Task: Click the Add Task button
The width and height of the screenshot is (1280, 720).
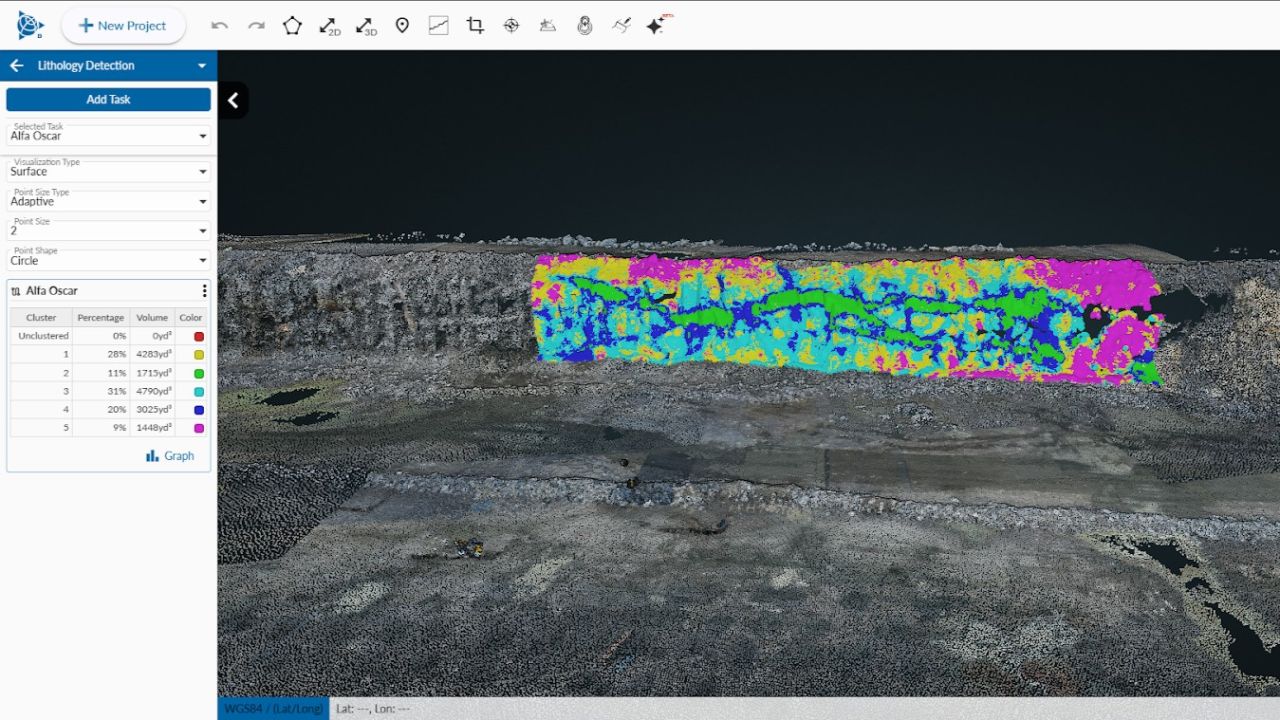Action: click(x=108, y=100)
